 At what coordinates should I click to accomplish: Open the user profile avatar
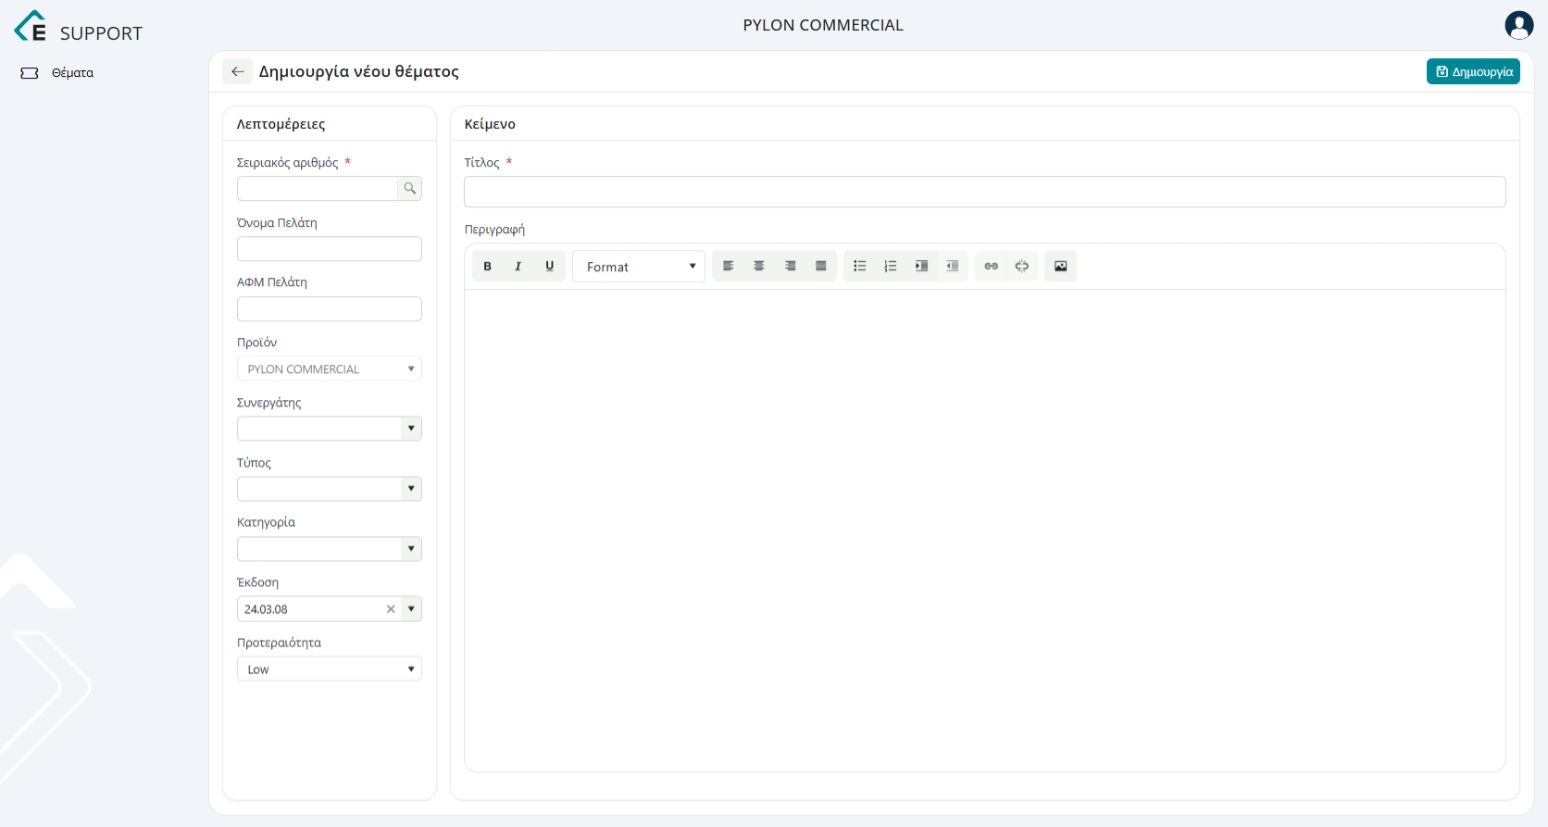1518,25
